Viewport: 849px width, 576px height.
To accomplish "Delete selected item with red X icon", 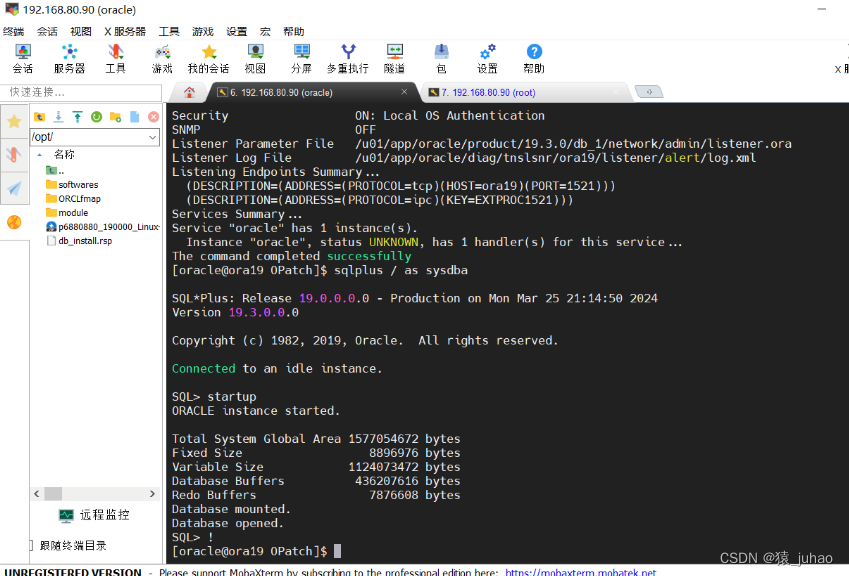I will [x=153, y=117].
